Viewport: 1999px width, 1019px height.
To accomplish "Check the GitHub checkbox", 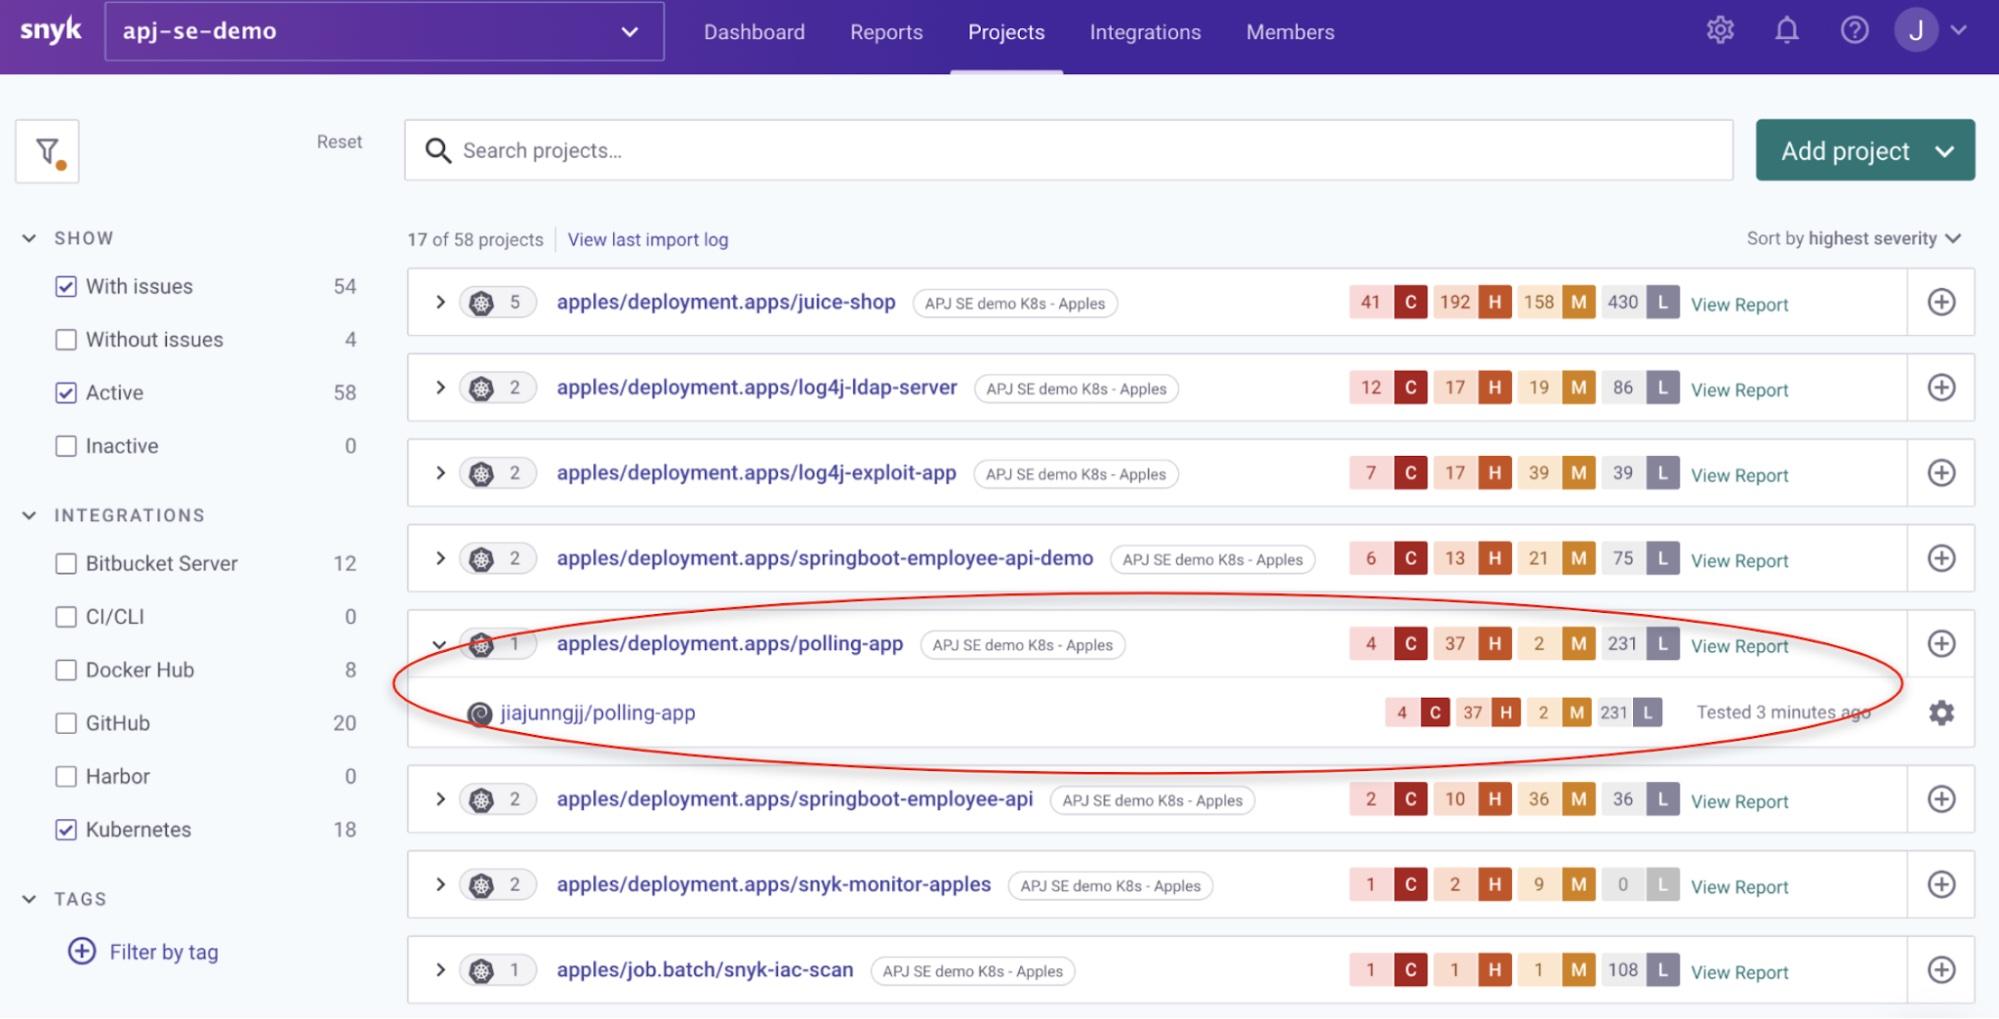I will [x=66, y=723].
